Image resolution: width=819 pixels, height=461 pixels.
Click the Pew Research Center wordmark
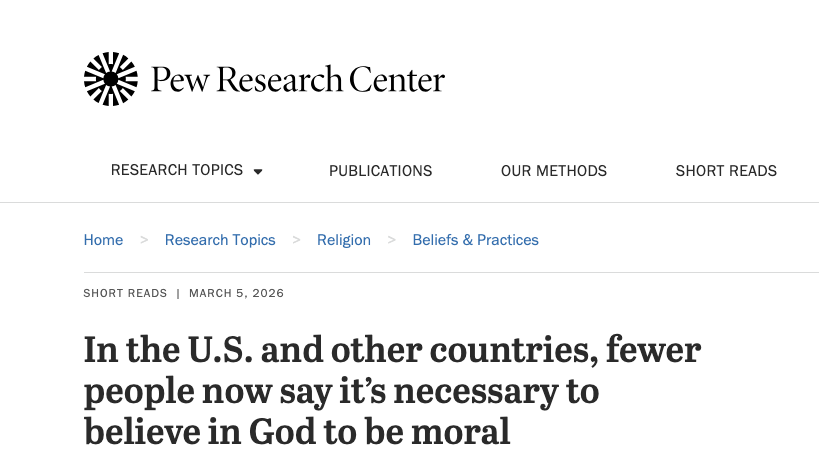tap(298, 79)
